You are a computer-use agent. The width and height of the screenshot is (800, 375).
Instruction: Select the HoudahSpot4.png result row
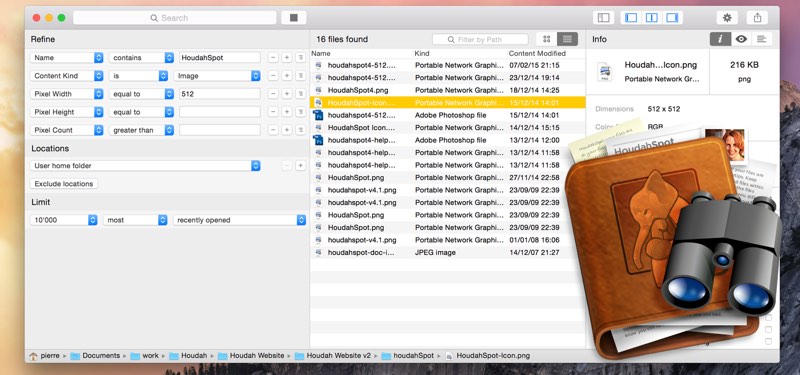447,90
